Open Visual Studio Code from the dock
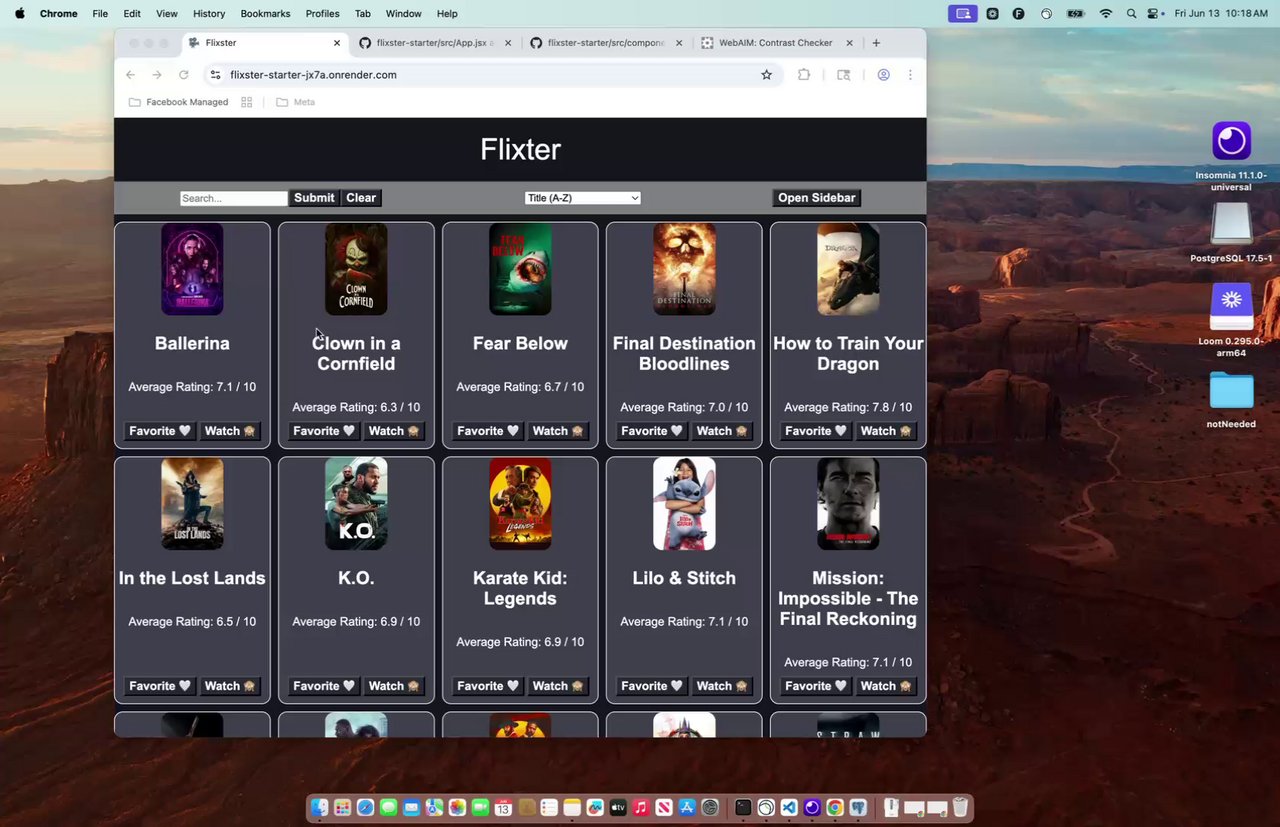The height and width of the screenshot is (827, 1280). [789, 808]
